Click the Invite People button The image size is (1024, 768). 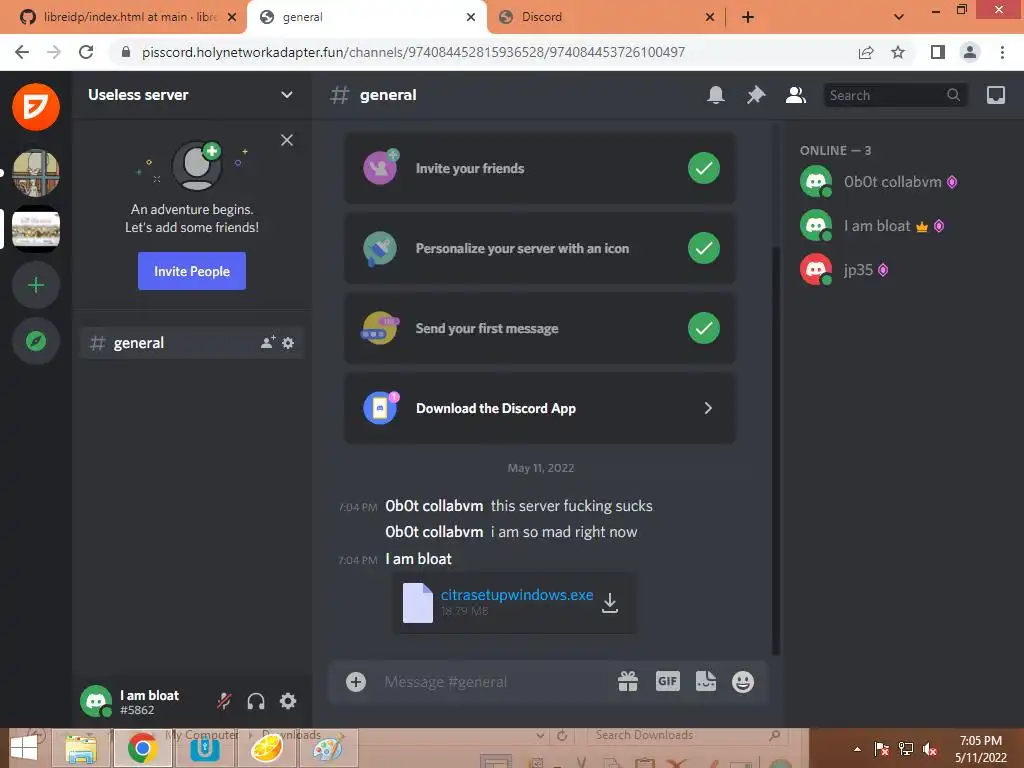(x=192, y=271)
